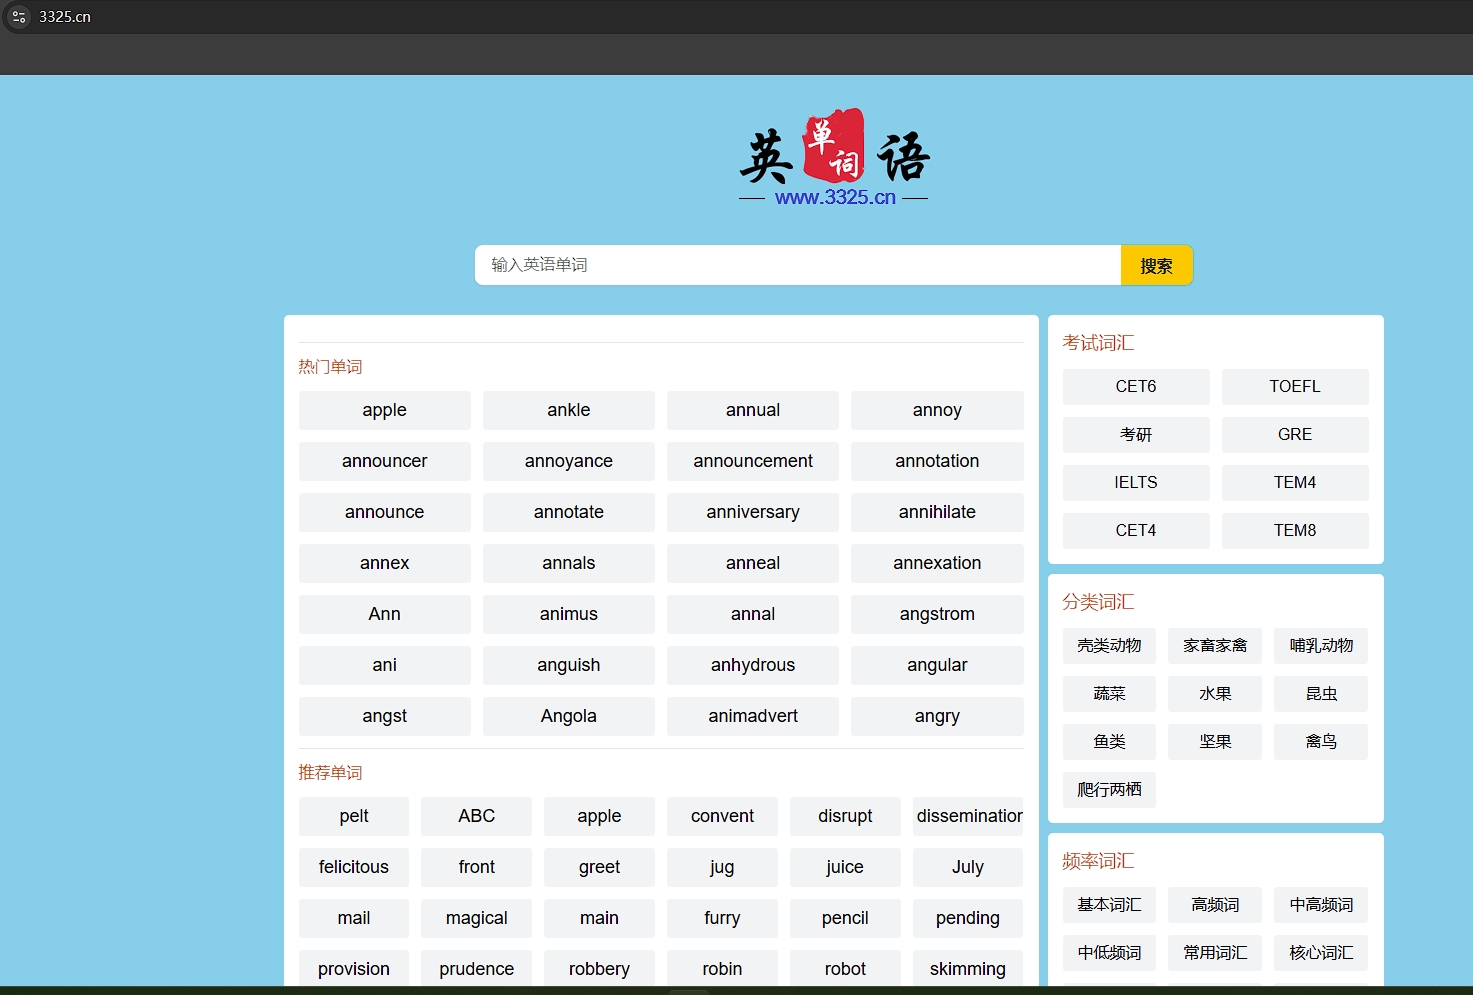The width and height of the screenshot is (1473, 995).
Task: Look up the word apple in hot words
Action: coord(384,410)
